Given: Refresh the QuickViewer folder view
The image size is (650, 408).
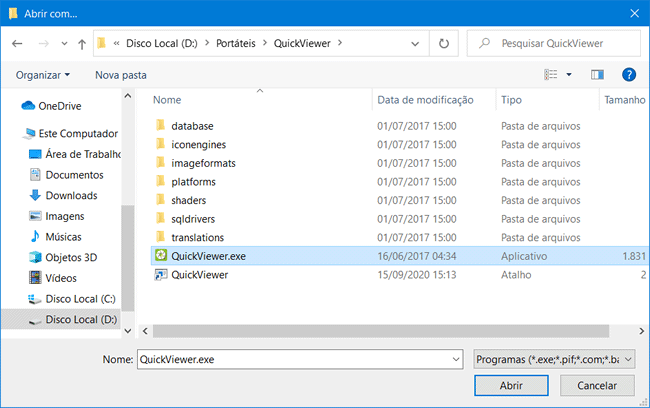Looking at the screenshot, I should 444,44.
